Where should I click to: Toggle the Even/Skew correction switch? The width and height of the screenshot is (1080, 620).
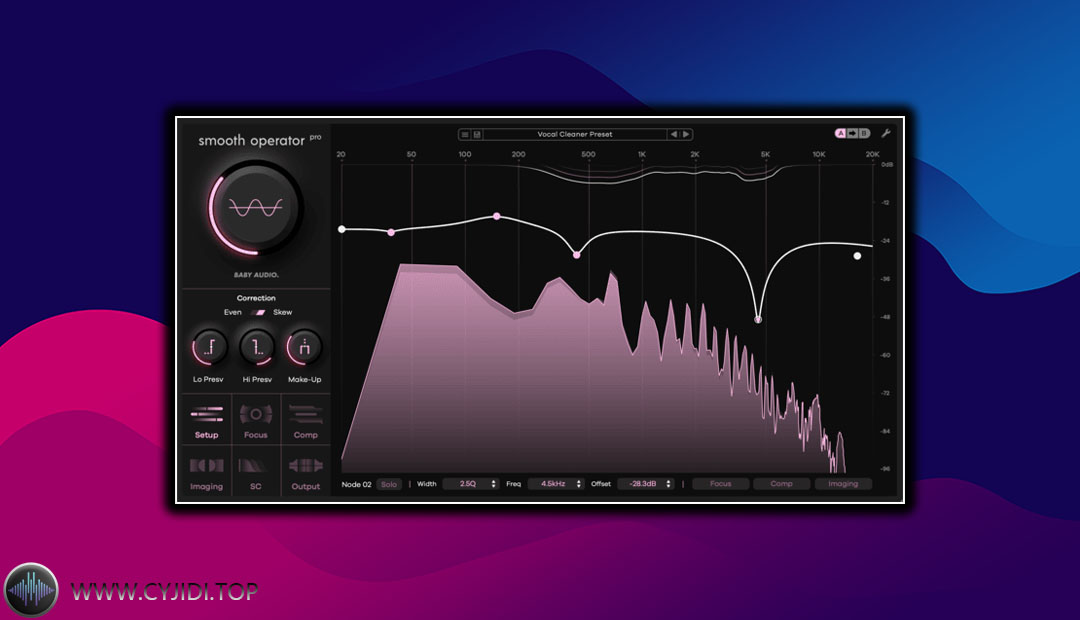258,313
